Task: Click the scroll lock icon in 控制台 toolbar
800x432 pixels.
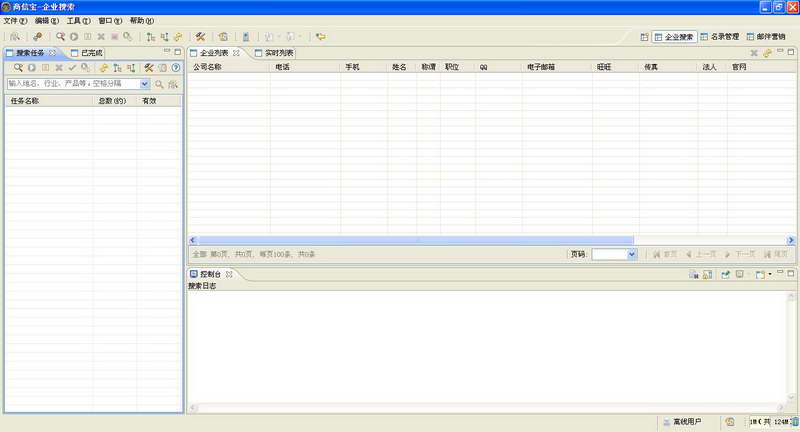Action: point(707,274)
